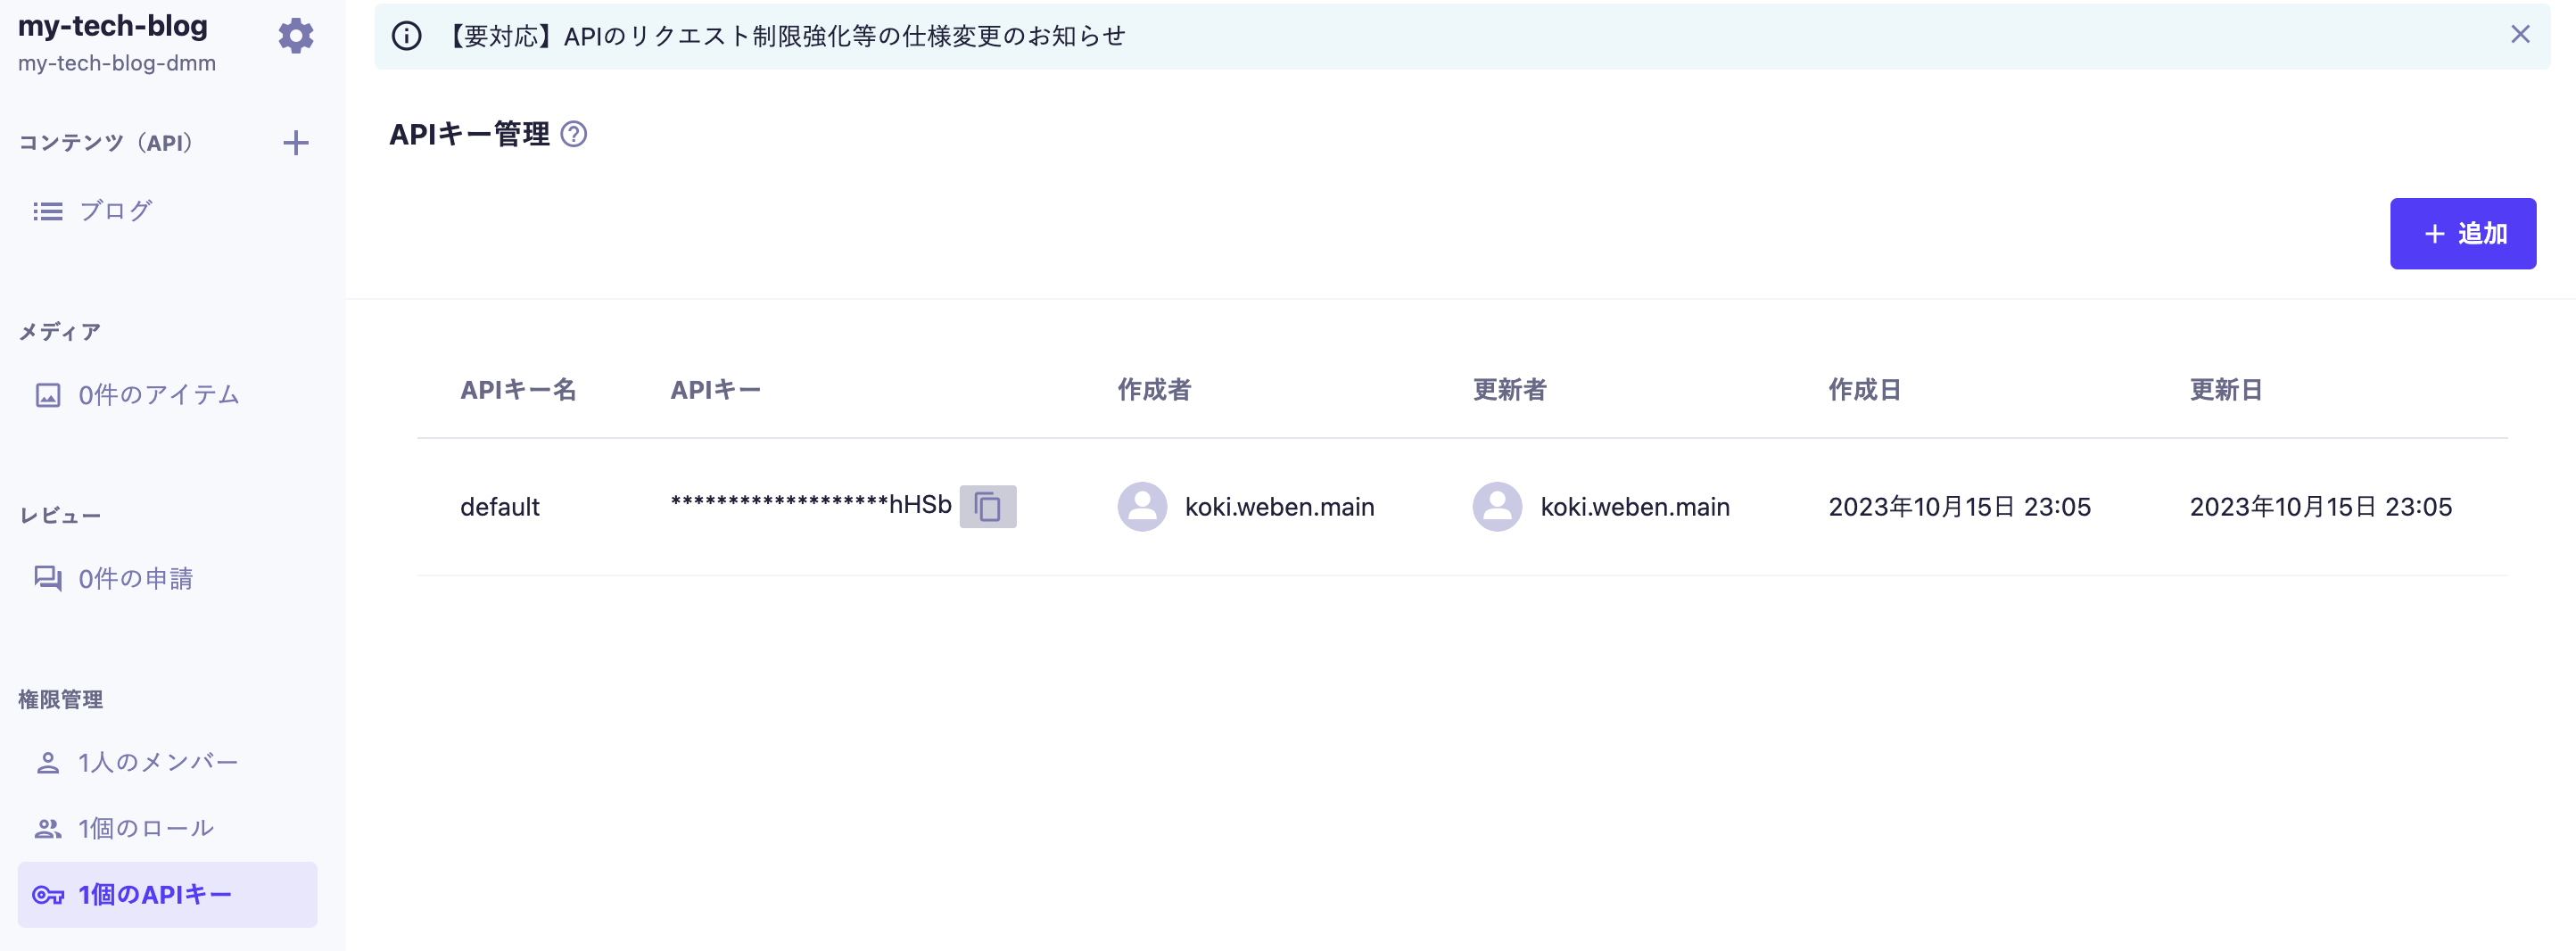Open the API仕様変更 announcement text

point(784,36)
